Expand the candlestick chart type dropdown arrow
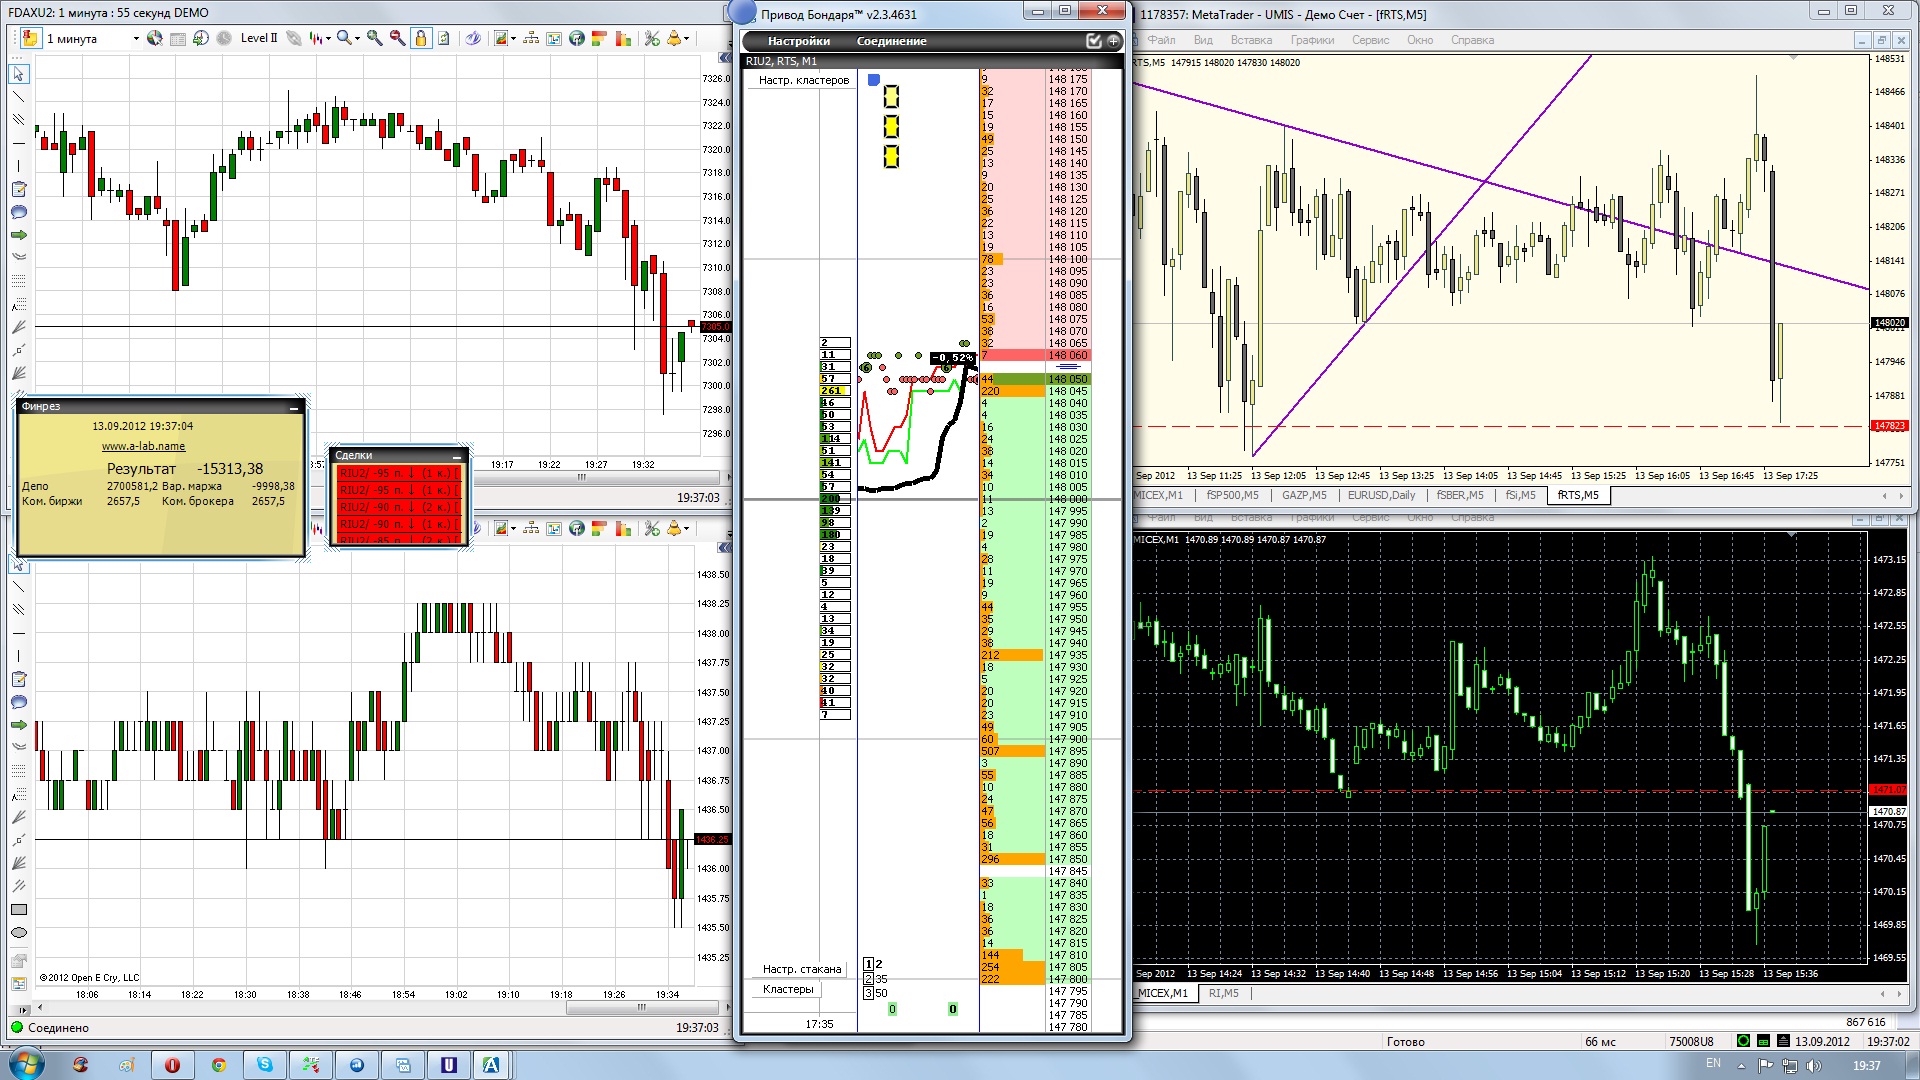Screen dimensions: 1920x1080 pyautogui.click(x=328, y=39)
